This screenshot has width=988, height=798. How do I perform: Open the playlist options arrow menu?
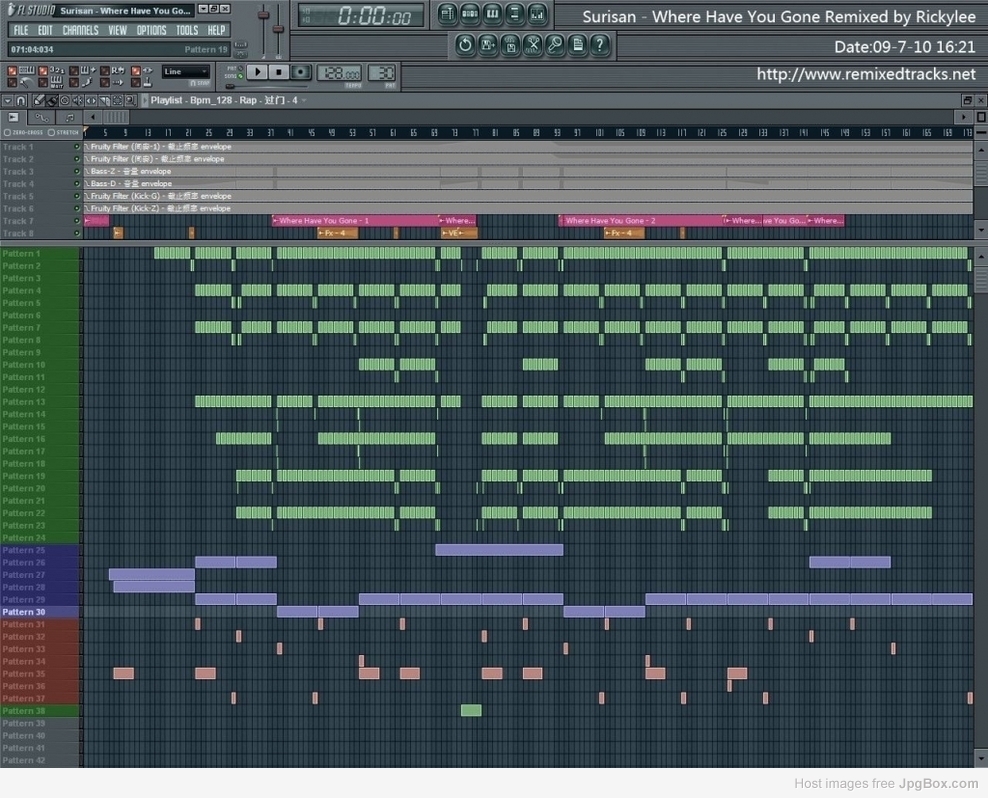click(x=7, y=100)
